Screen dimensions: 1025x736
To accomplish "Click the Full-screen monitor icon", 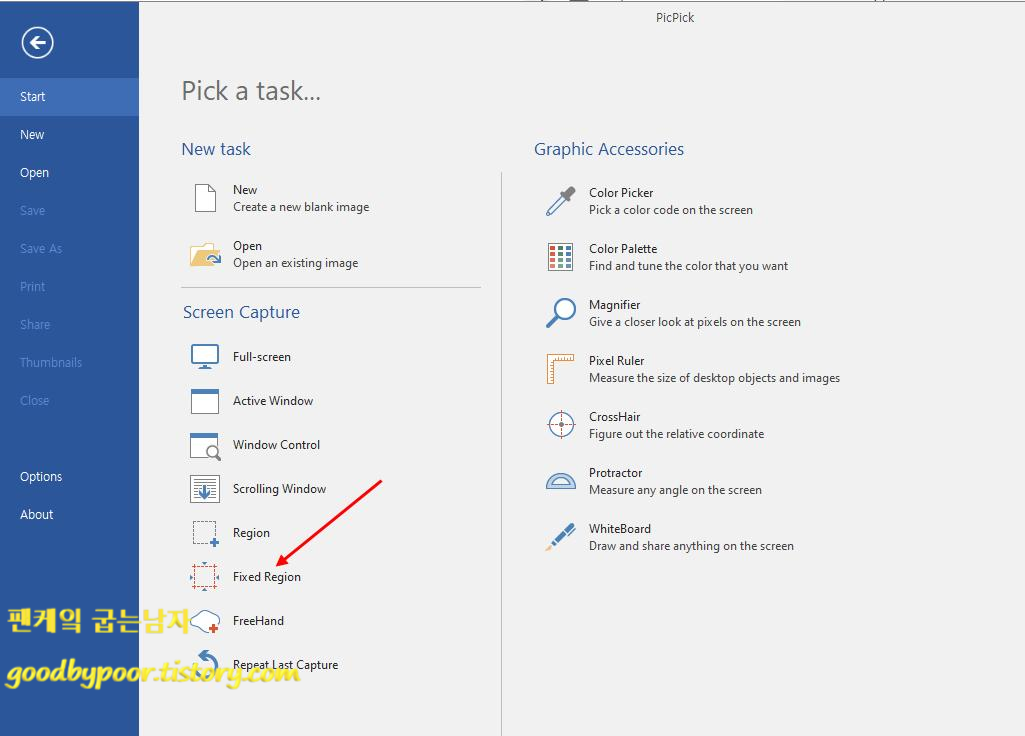I will coord(205,357).
